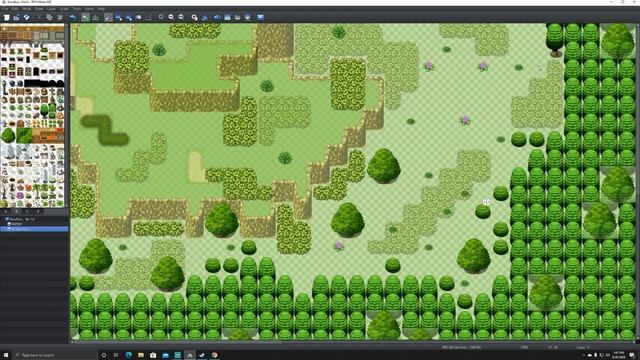Screen dimensions: 640x360
Task: Switch tileset palette to tab C
Action: (27, 211)
